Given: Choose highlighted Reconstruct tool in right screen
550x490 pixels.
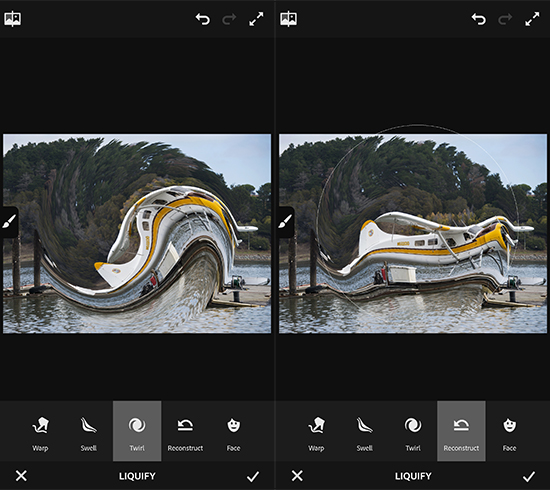Looking at the screenshot, I should pos(461,431).
